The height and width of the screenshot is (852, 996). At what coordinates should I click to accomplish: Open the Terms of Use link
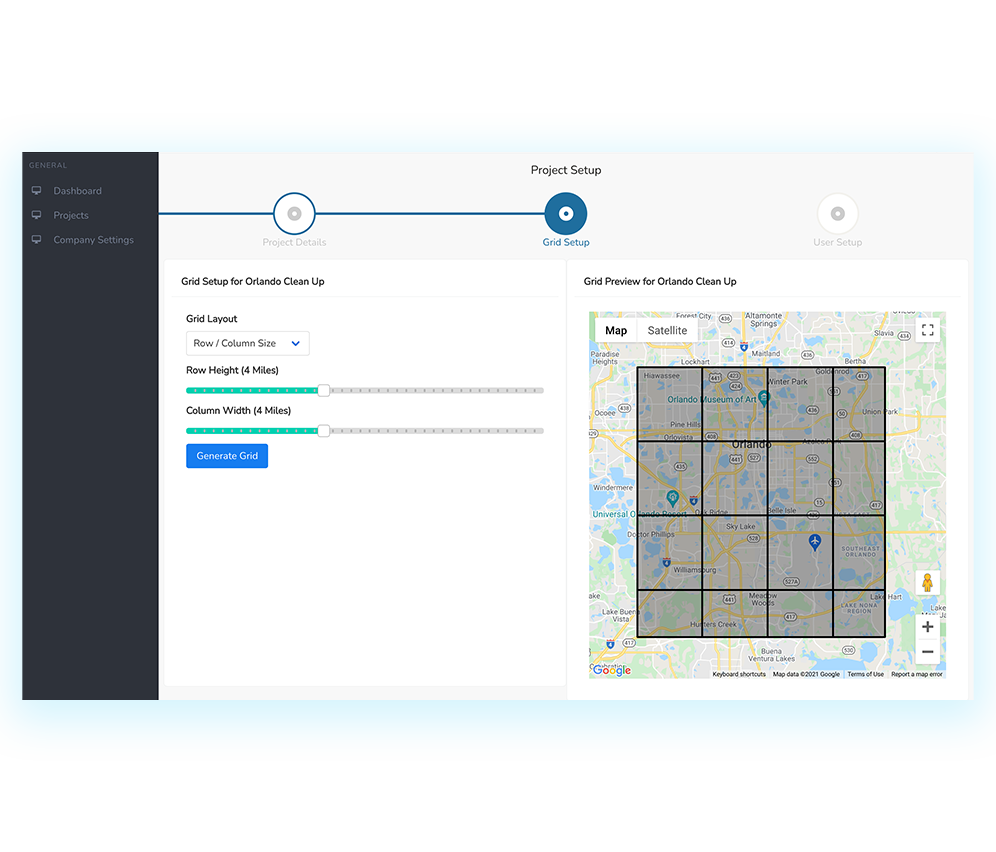coord(865,674)
